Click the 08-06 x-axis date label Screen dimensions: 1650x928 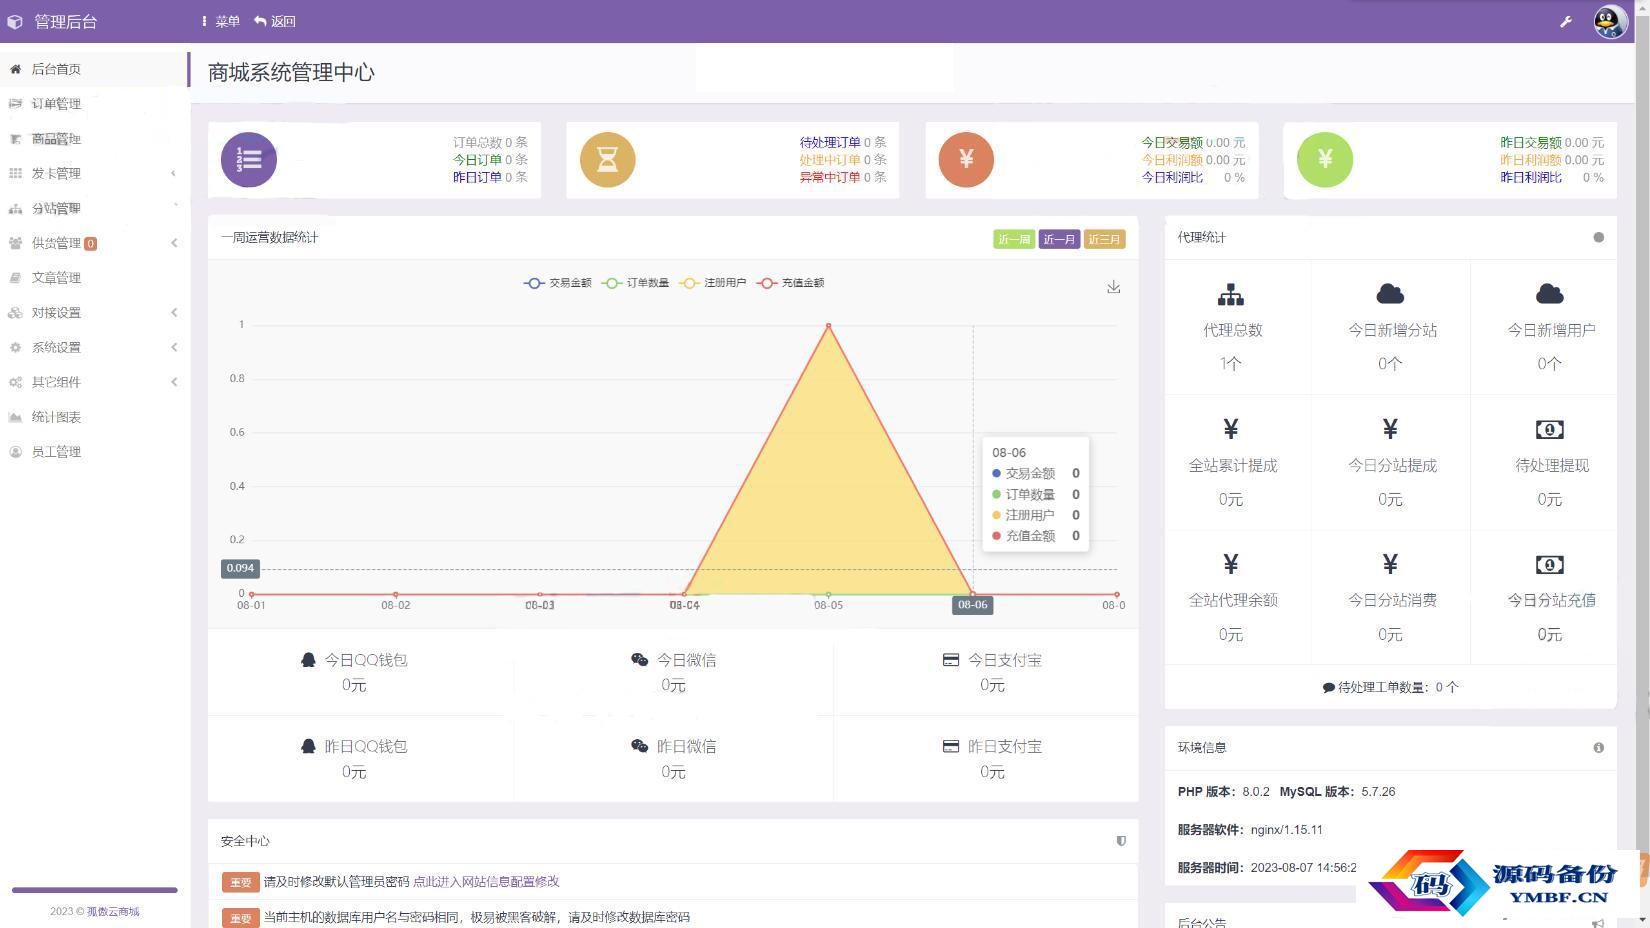click(x=972, y=604)
